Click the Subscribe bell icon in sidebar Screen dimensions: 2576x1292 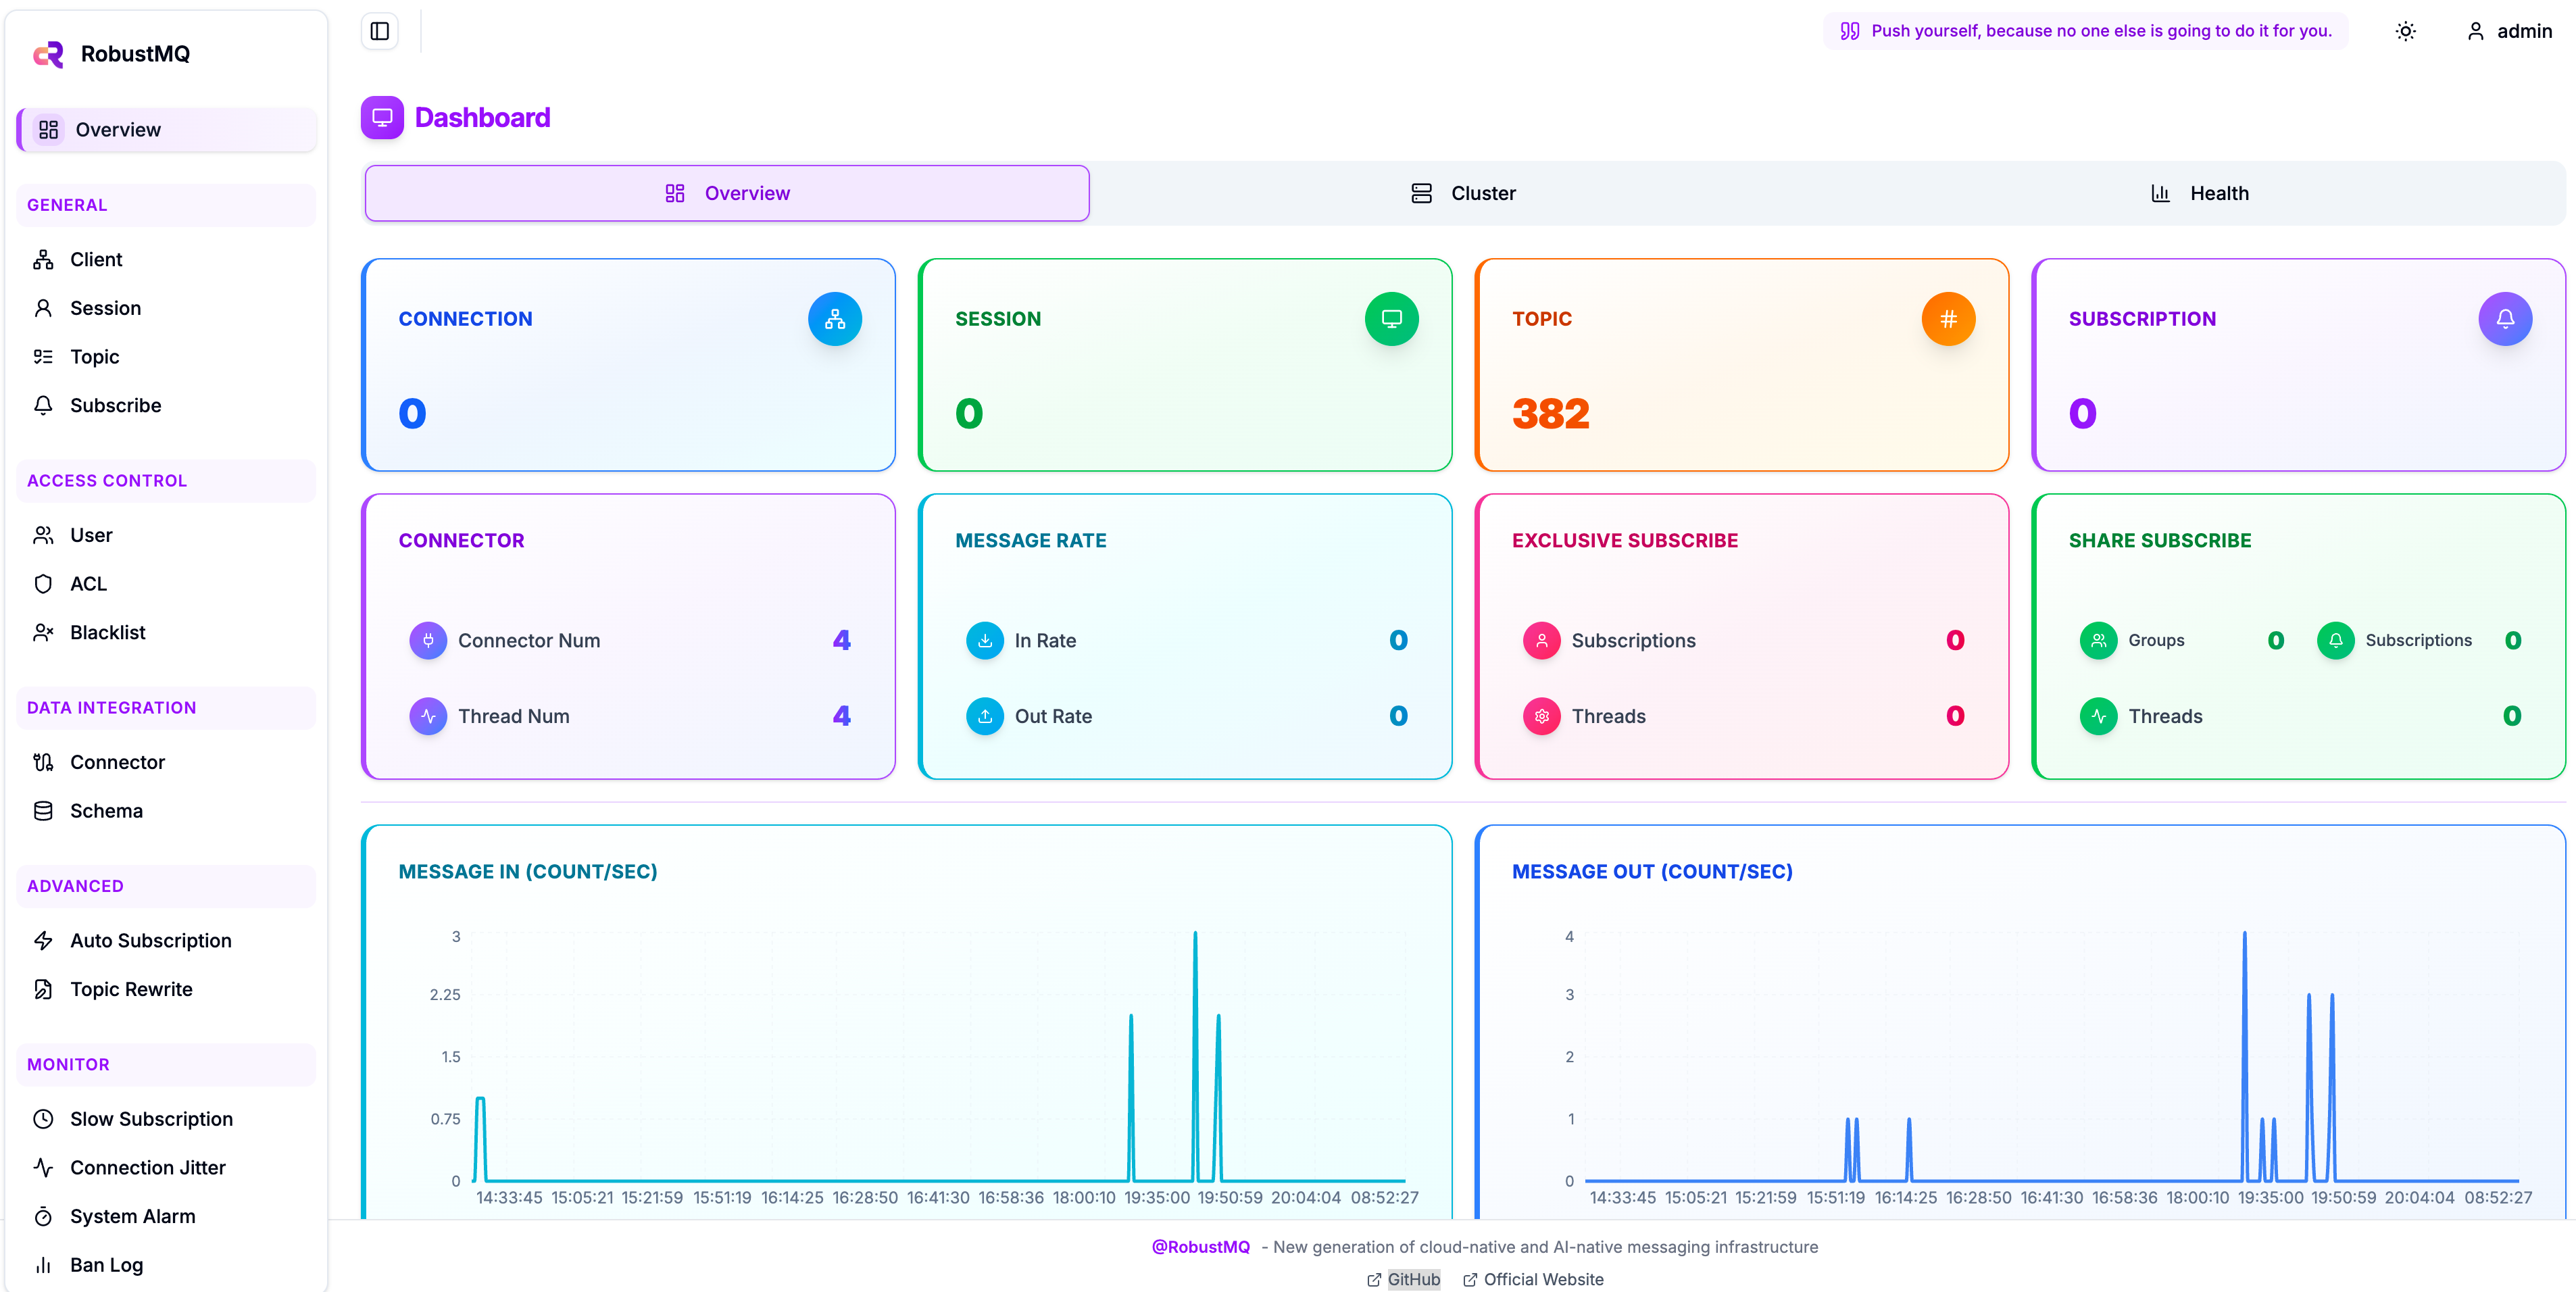point(43,405)
